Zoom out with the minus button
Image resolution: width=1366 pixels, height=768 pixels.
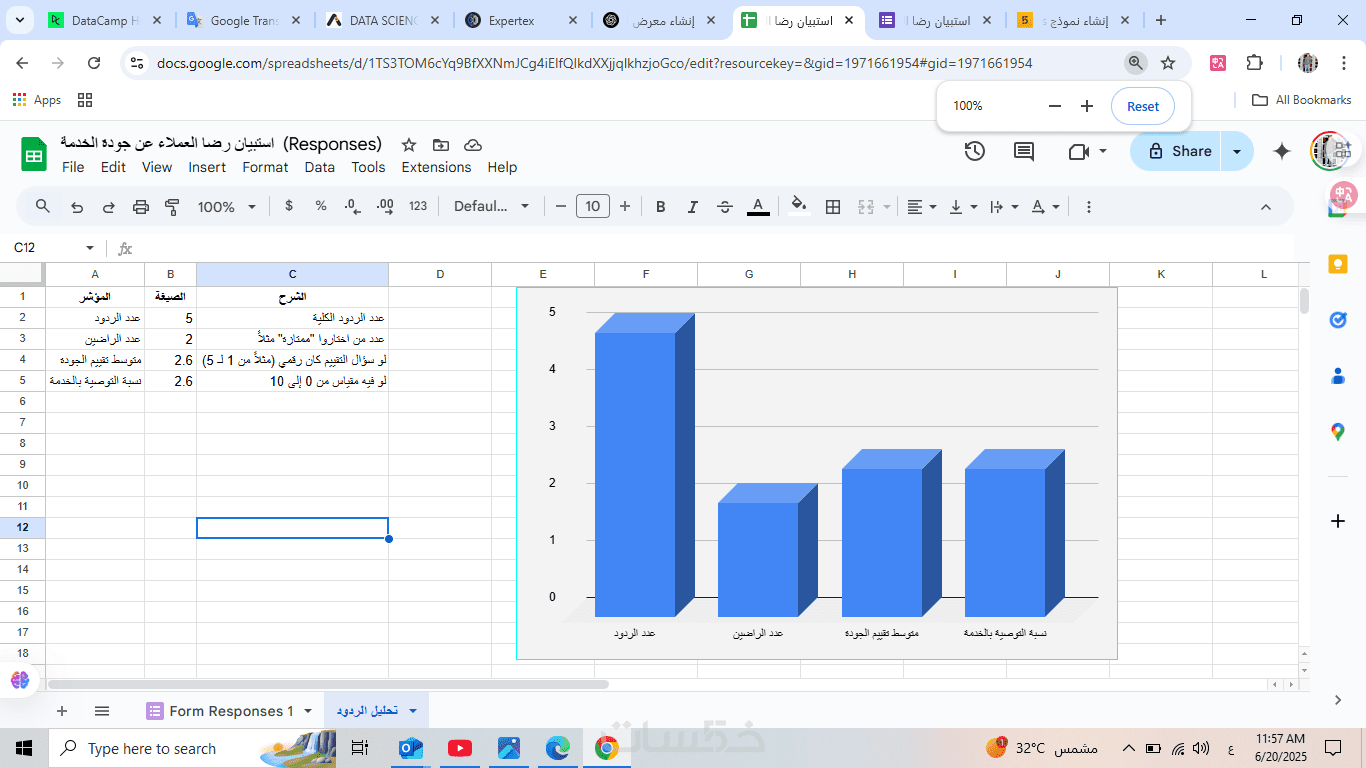point(1055,106)
